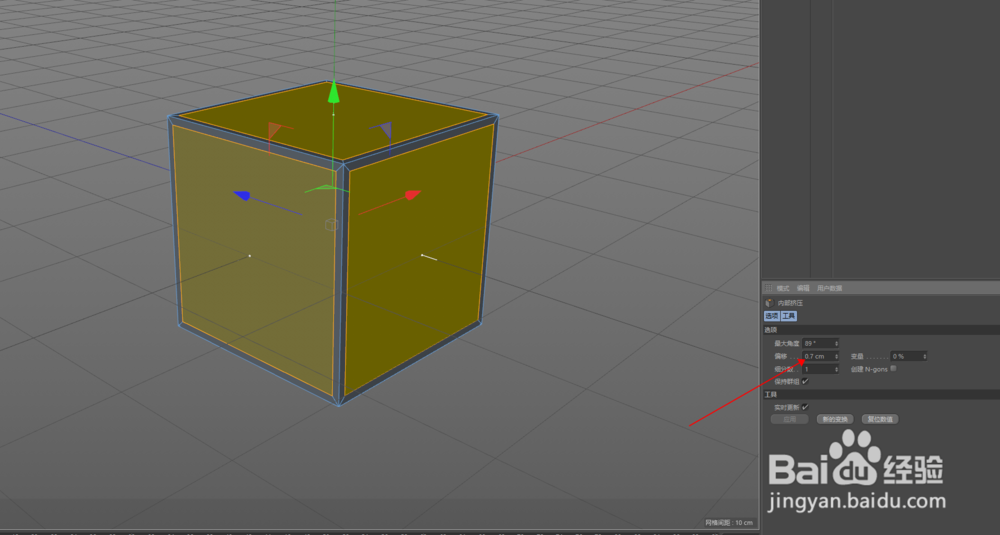Screen dimensions: 1000x535
Task: Open the 用户数据 menu
Action: tap(829, 288)
